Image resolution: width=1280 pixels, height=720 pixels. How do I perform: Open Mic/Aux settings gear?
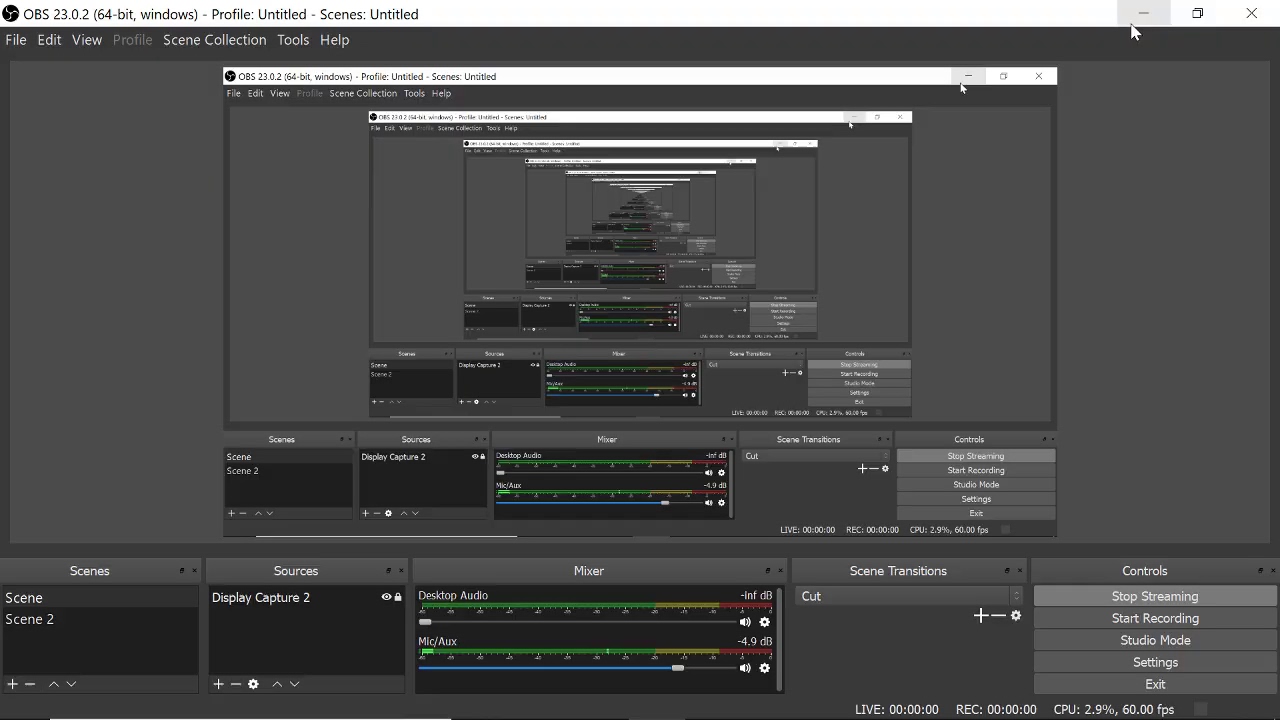tap(765, 668)
